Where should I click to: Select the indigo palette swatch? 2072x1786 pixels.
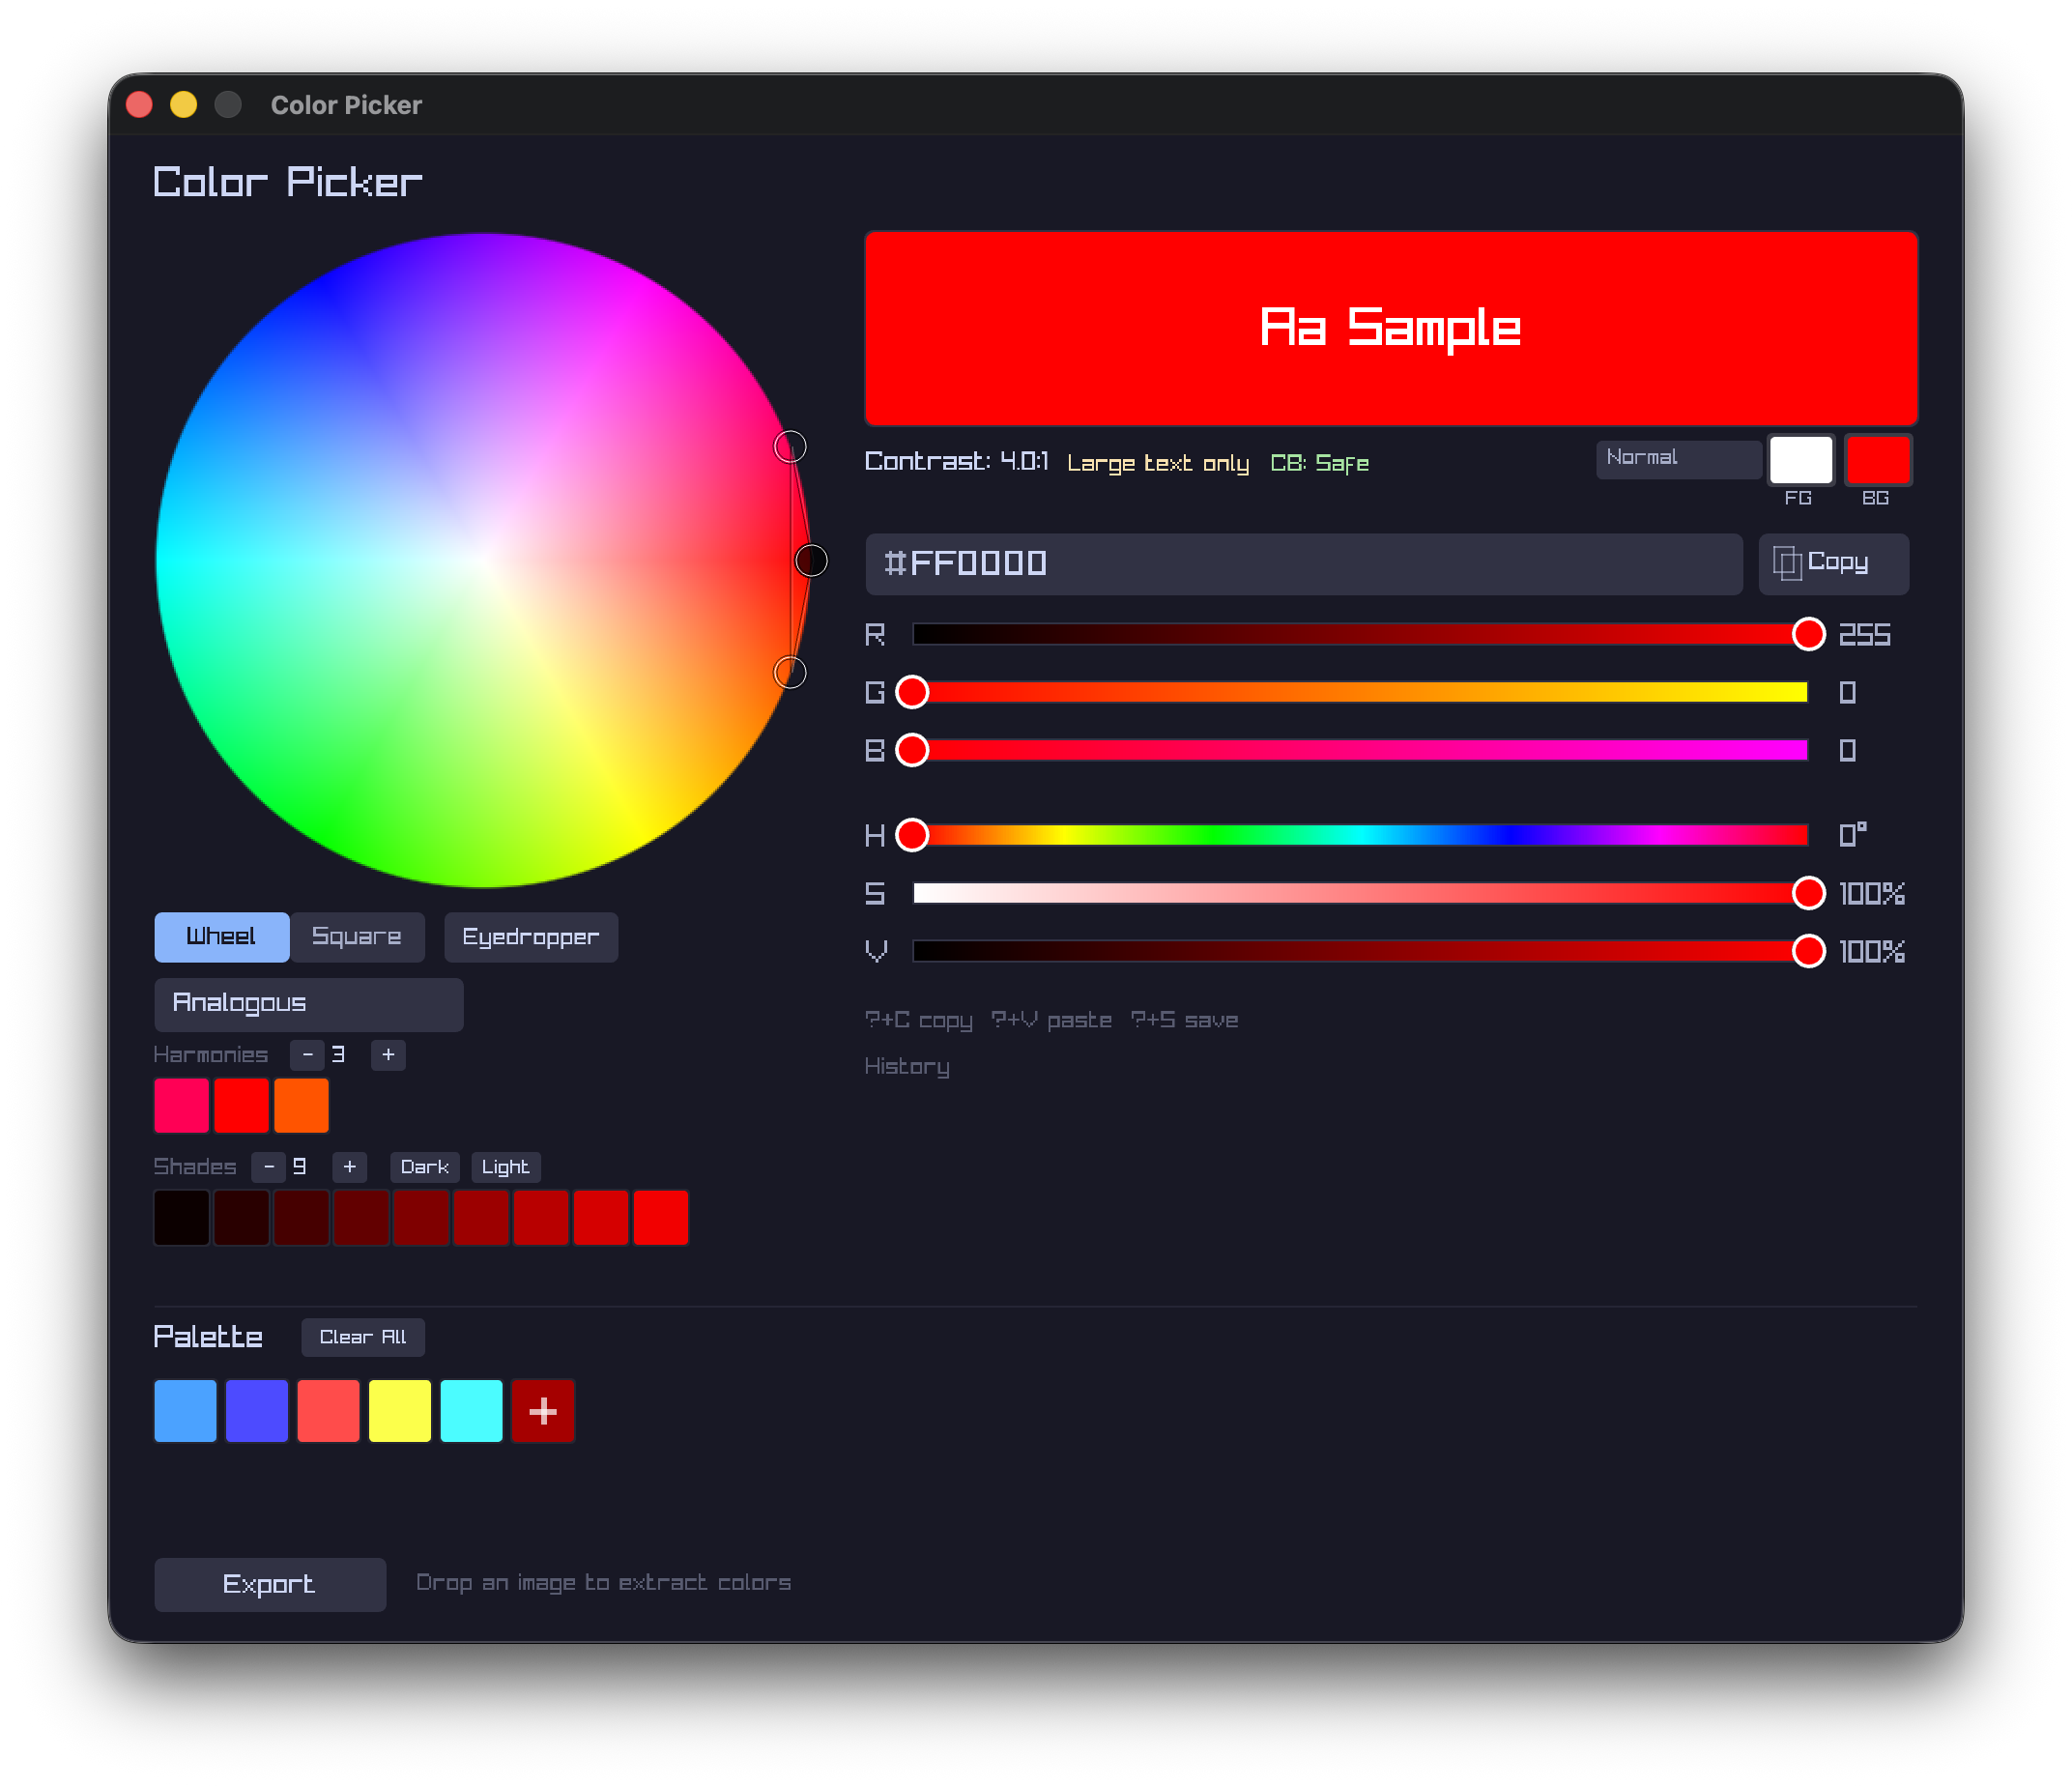point(257,1411)
